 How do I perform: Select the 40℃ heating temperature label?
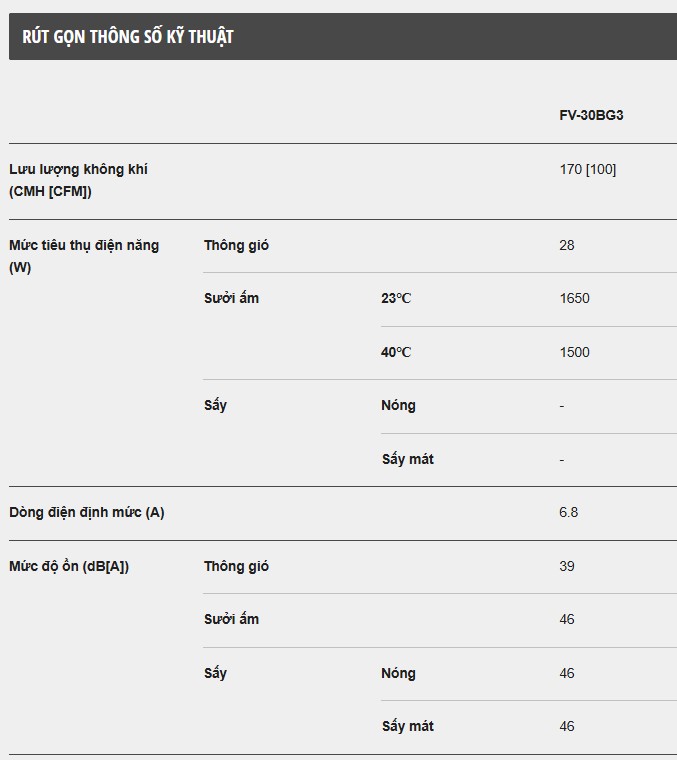[396, 352]
